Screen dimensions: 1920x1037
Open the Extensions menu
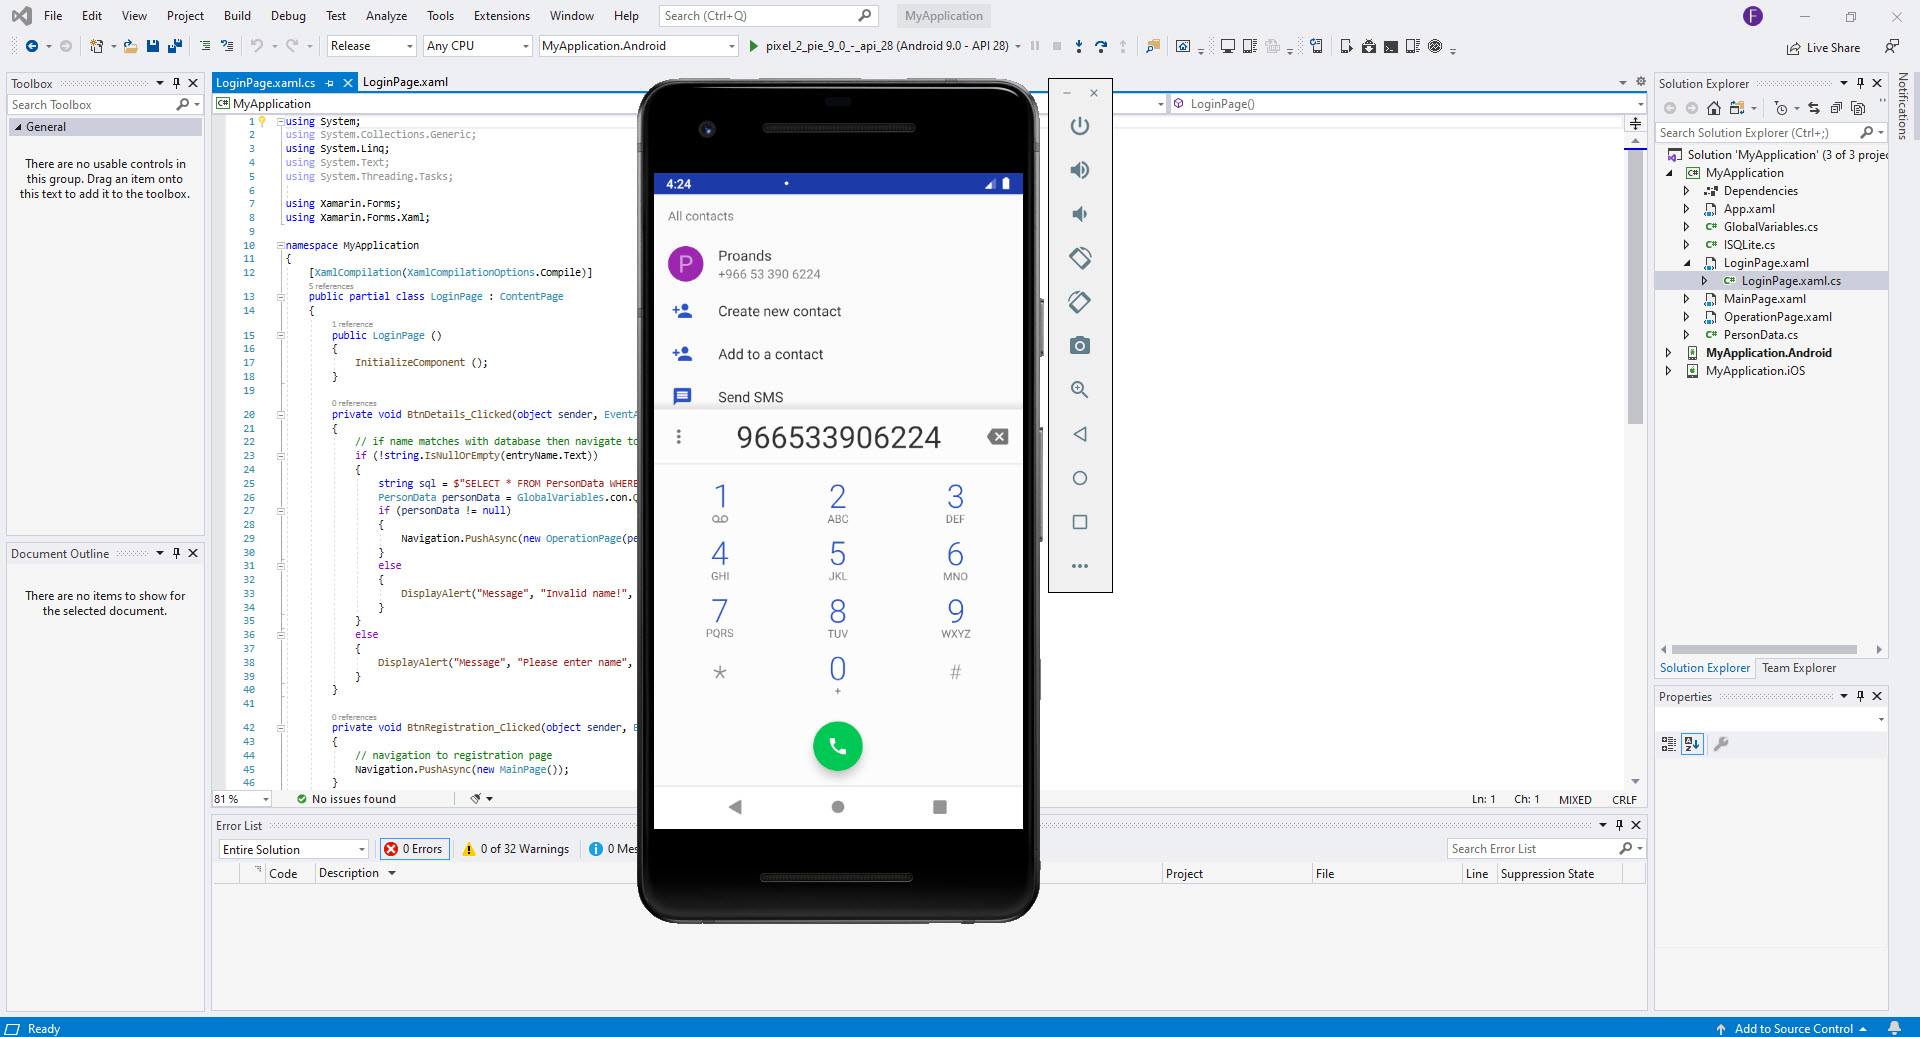pyautogui.click(x=501, y=16)
